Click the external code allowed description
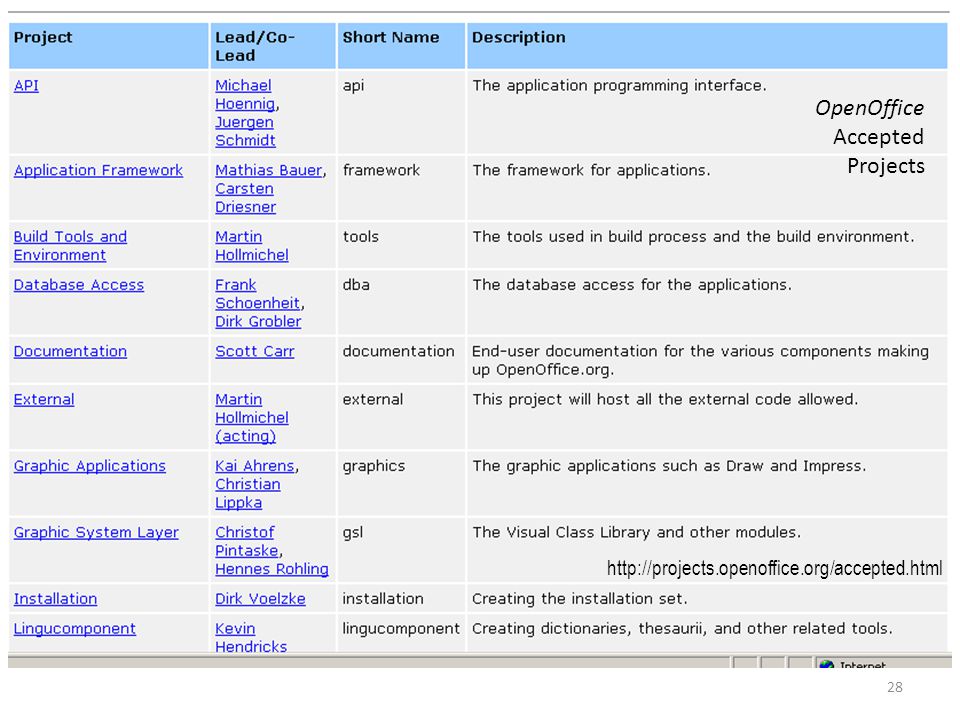960x720 pixels. pos(665,400)
